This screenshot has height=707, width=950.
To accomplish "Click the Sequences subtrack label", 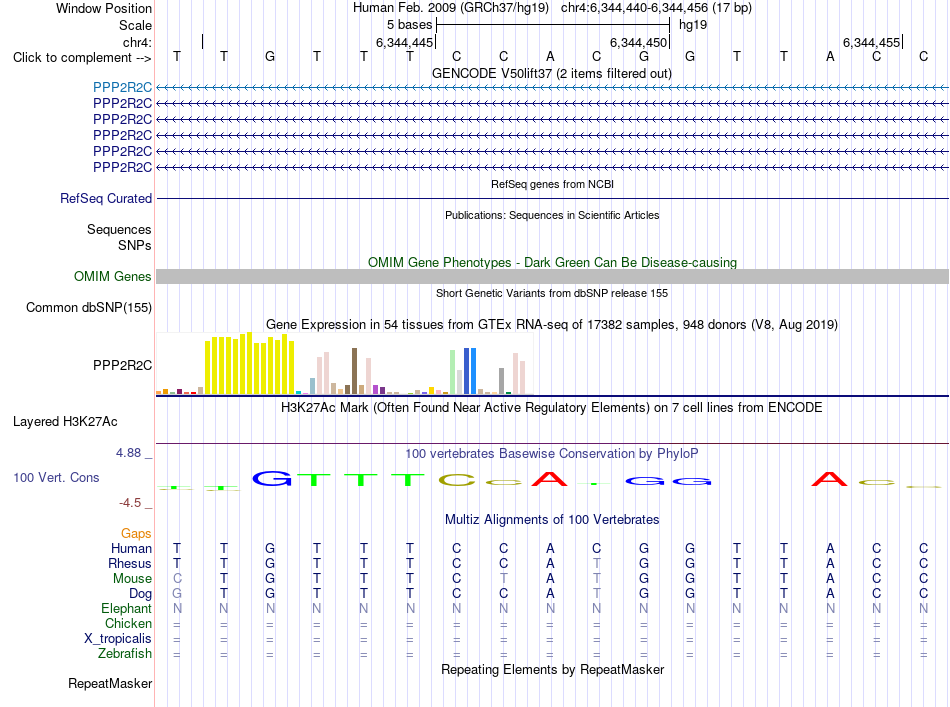I will (119, 230).
